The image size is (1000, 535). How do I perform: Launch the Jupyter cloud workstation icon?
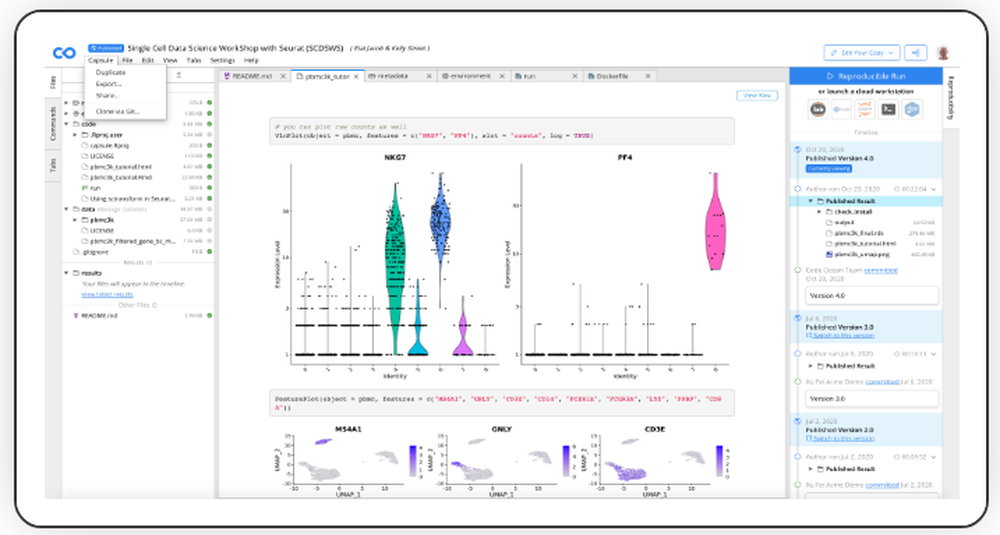[865, 109]
